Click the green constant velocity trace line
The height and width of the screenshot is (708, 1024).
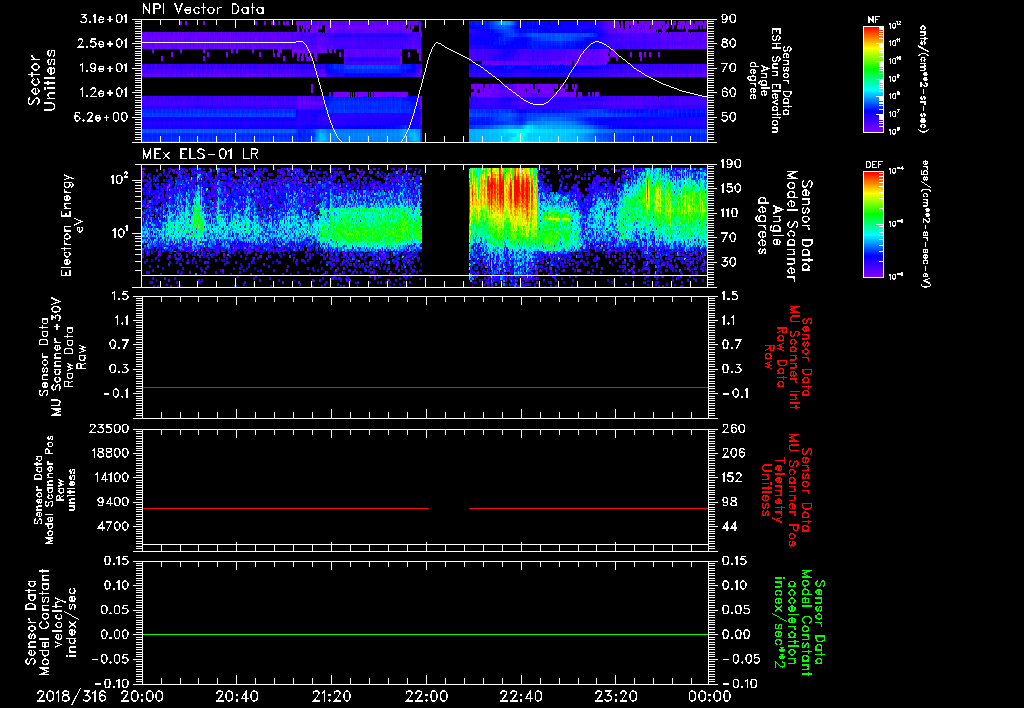(x=425, y=634)
